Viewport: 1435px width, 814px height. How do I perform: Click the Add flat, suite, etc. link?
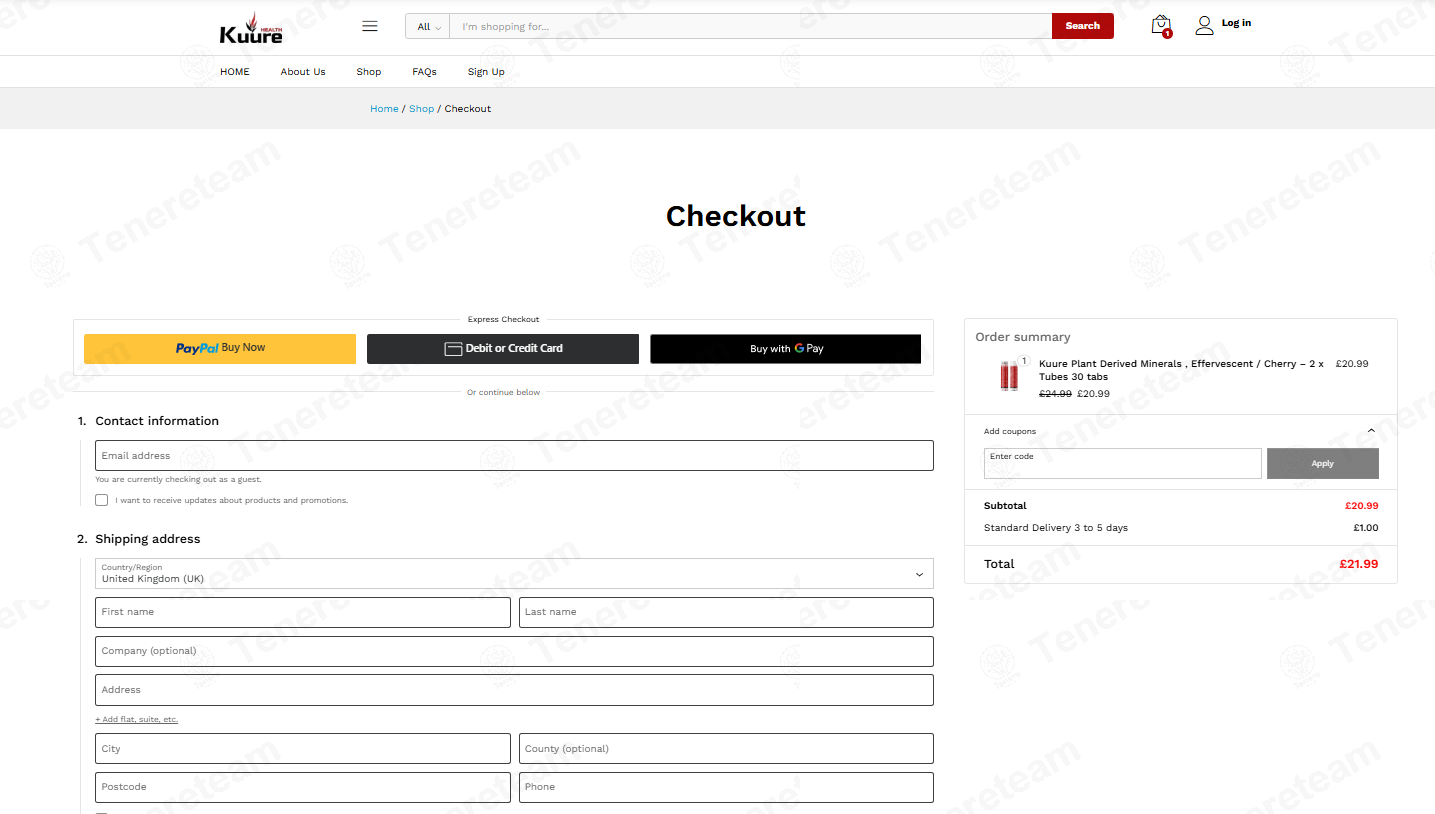[x=136, y=720]
